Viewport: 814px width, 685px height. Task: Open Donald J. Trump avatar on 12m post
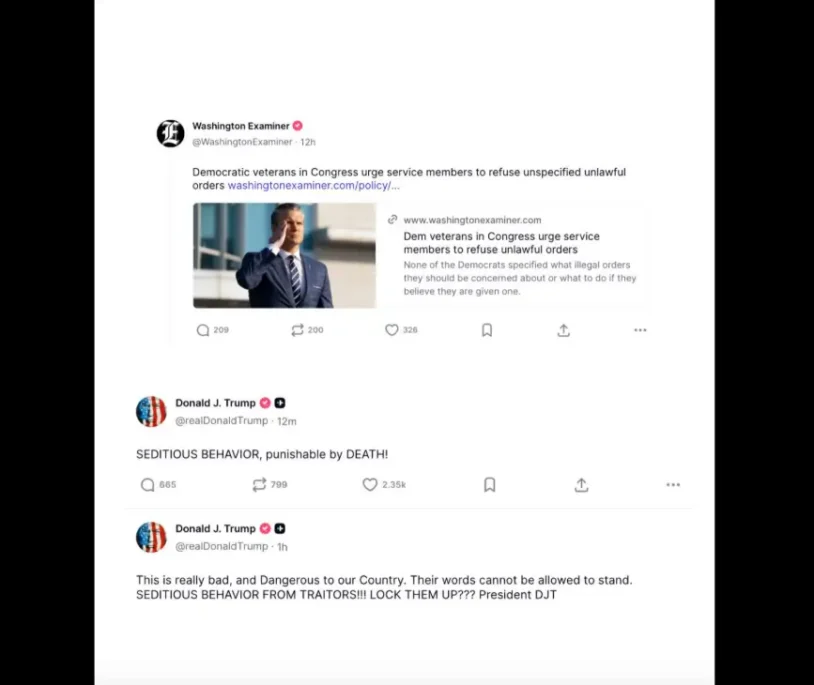click(x=151, y=412)
